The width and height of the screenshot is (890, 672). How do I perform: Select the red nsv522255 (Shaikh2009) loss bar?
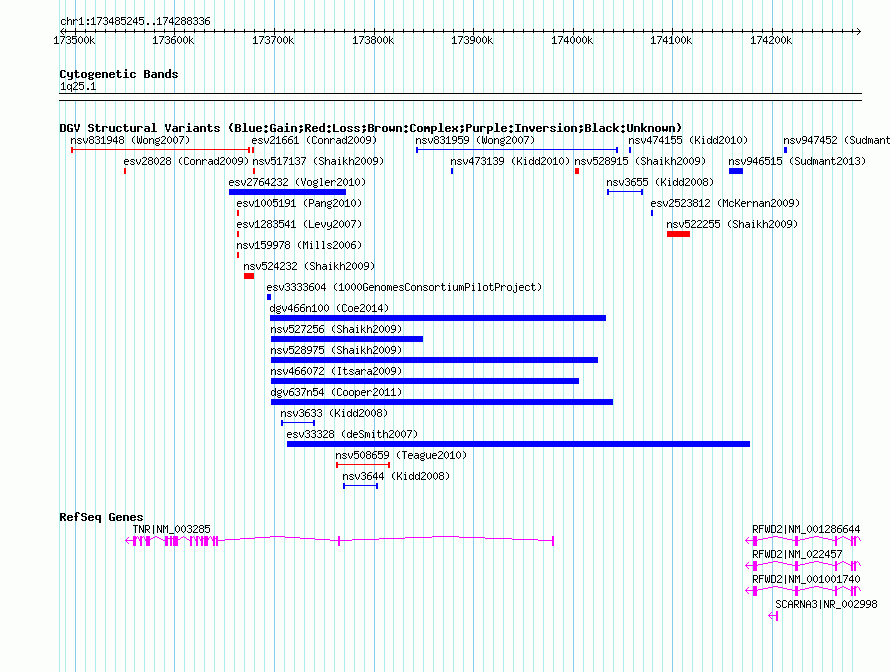pyautogui.click(x=678, y=234)
